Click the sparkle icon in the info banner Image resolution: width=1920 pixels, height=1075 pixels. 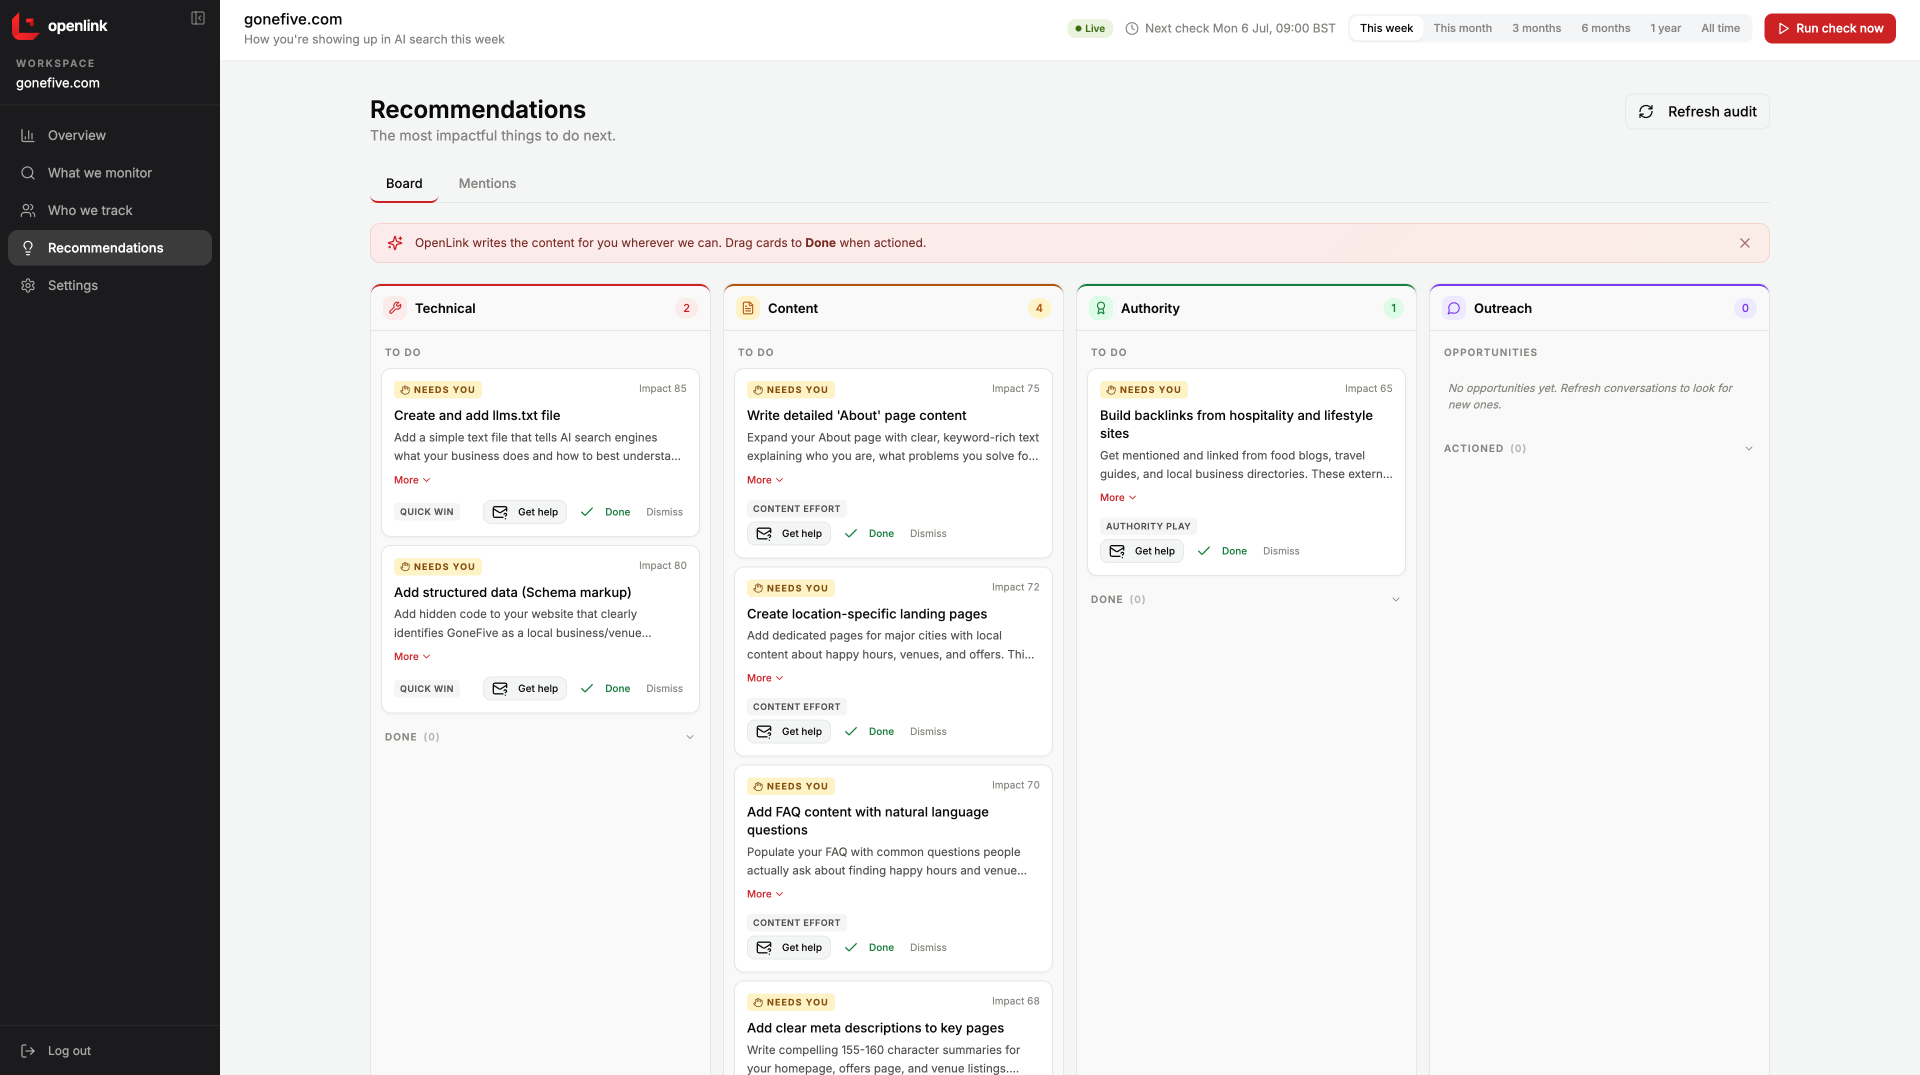[395, 243]
